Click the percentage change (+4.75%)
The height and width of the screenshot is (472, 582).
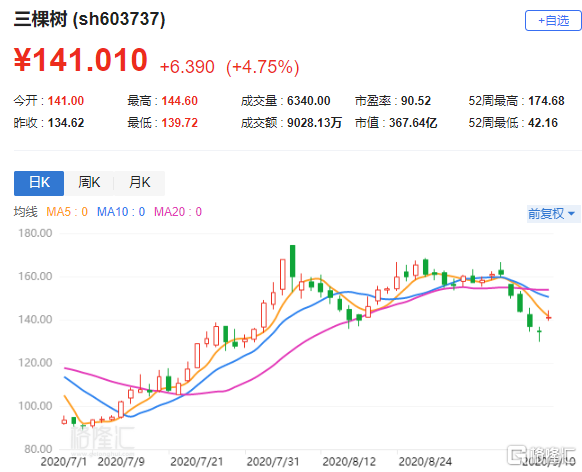click(x=262, y=67)
